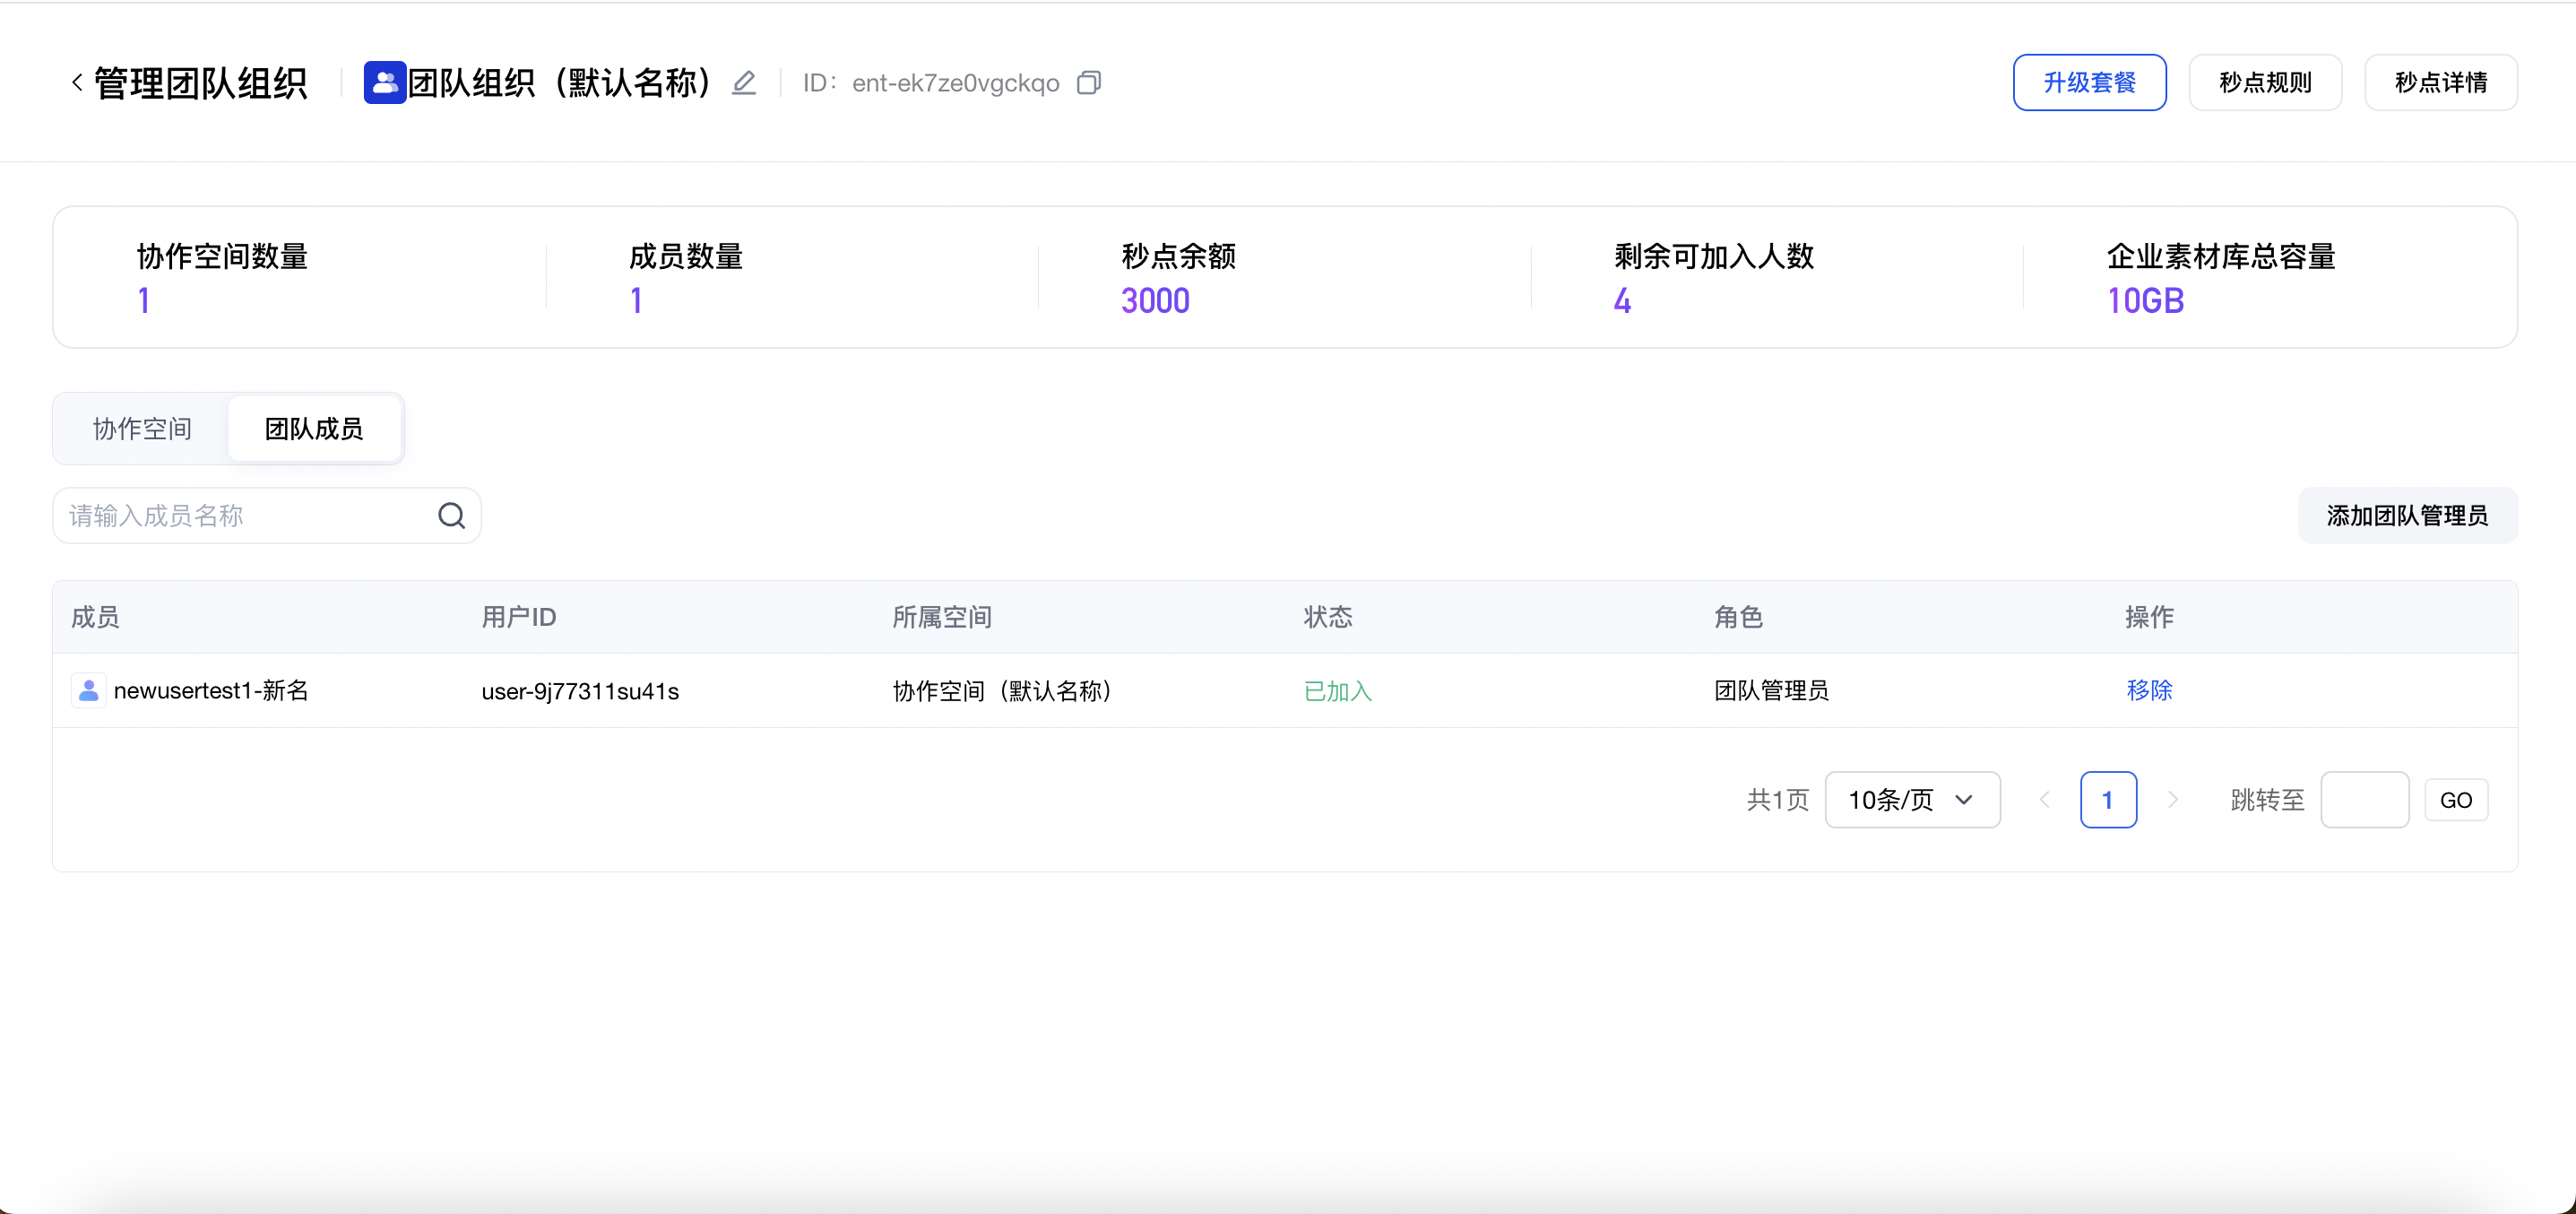This screenshot has height=1214, width=2576.
Task: Go to next page arrow
Action: point(2172,800)
